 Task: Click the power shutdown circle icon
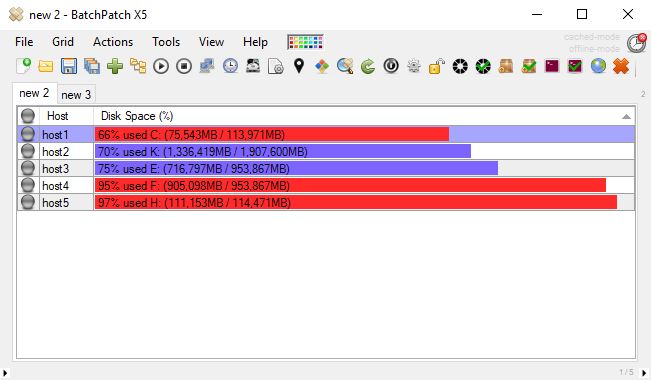click(391, 66)
